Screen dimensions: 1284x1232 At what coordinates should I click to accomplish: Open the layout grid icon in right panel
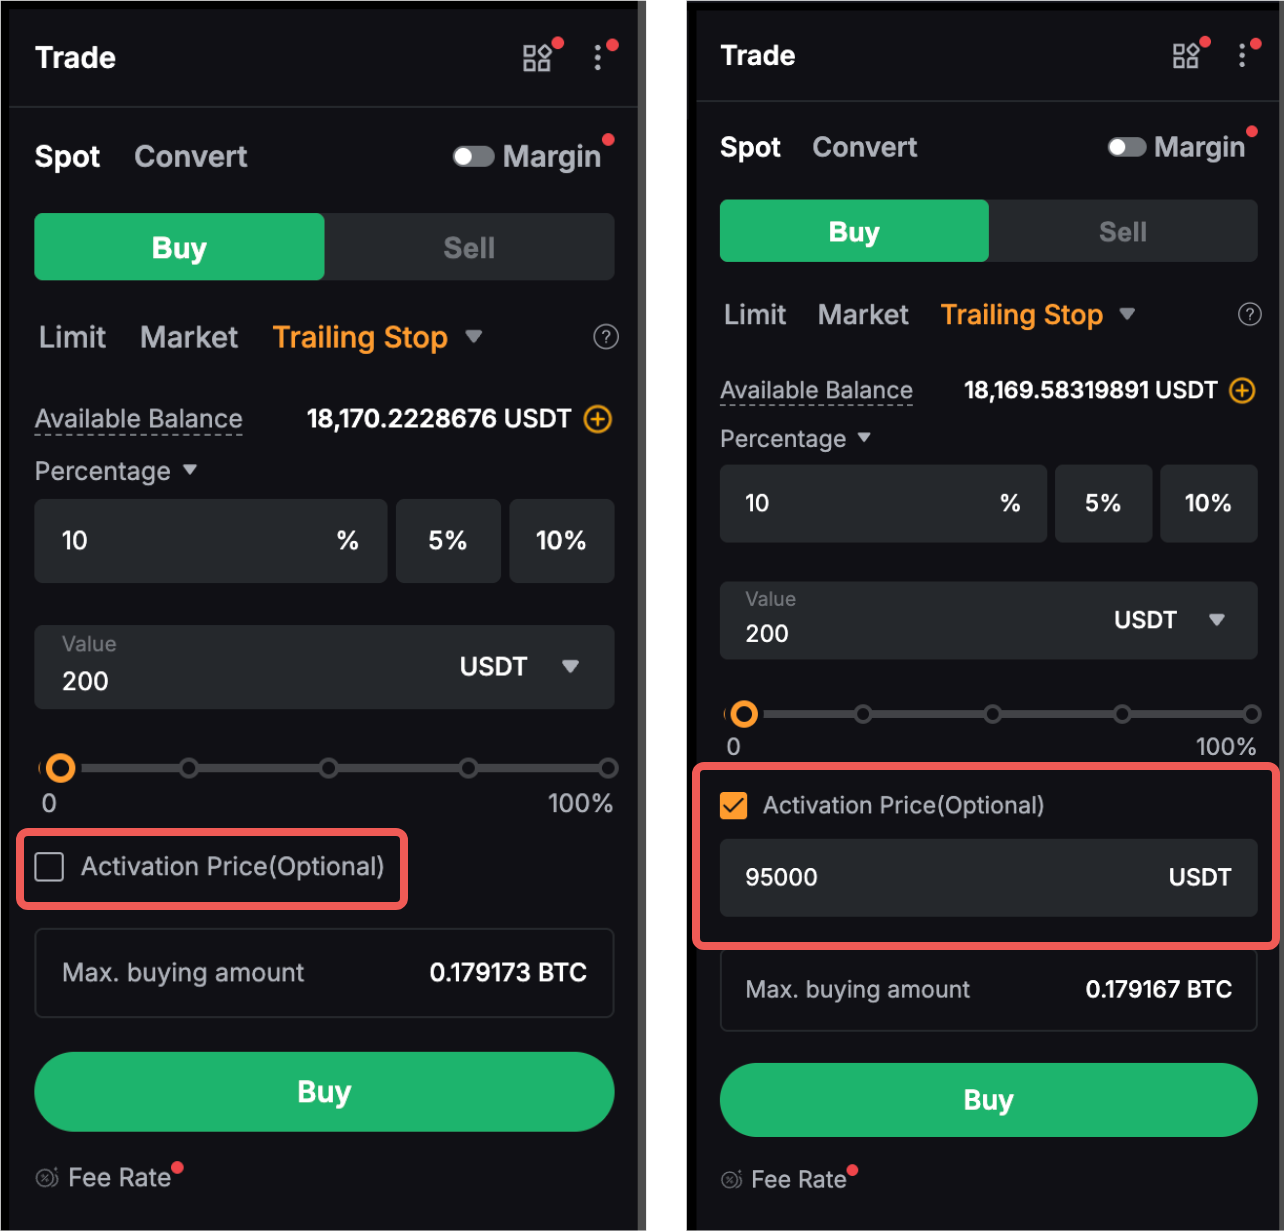(1185, 56)
